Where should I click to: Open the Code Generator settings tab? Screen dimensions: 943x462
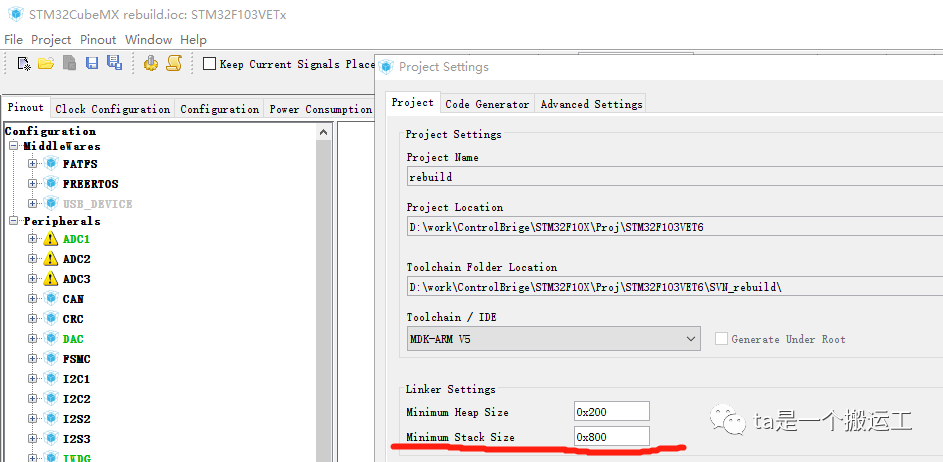point(487,104)
